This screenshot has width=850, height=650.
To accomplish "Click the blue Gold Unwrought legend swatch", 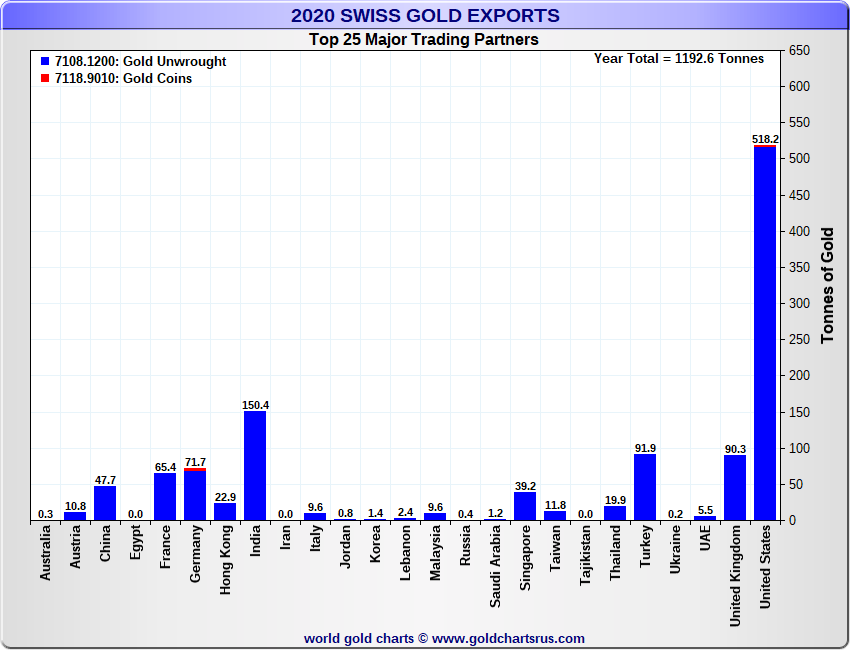I will pyautogui.click(x=45, y=62).
